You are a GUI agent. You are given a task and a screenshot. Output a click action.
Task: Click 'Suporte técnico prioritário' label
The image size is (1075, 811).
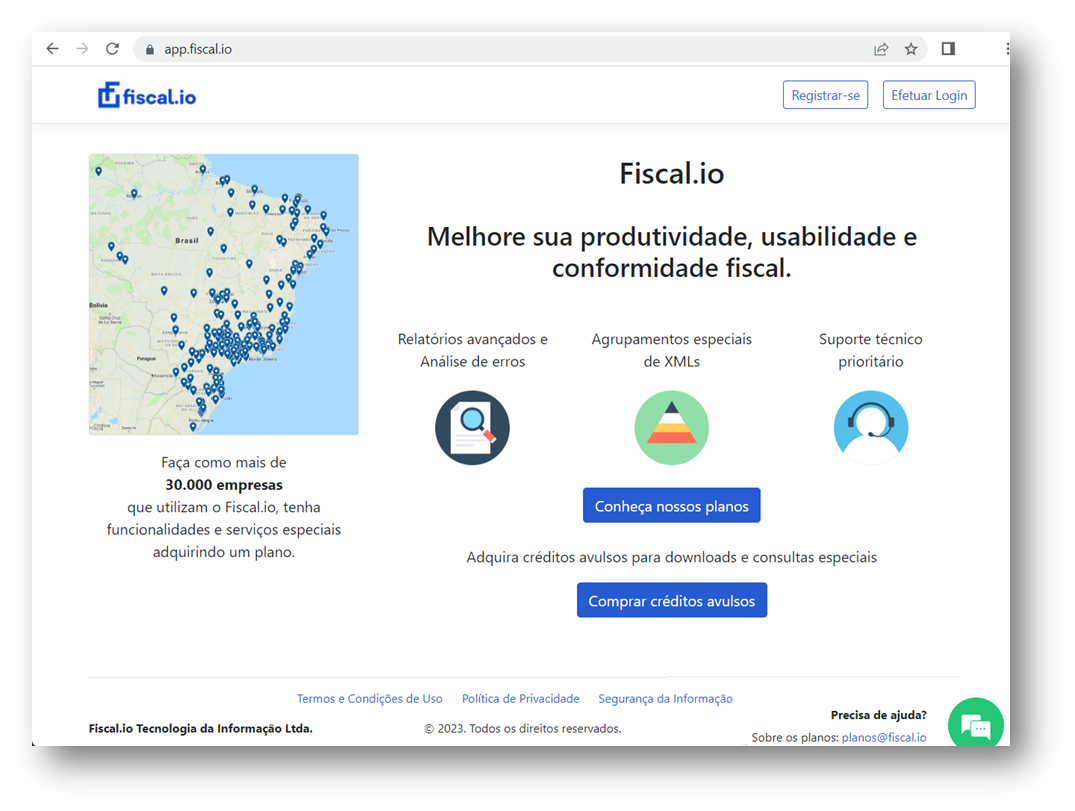tap(871, 350)
